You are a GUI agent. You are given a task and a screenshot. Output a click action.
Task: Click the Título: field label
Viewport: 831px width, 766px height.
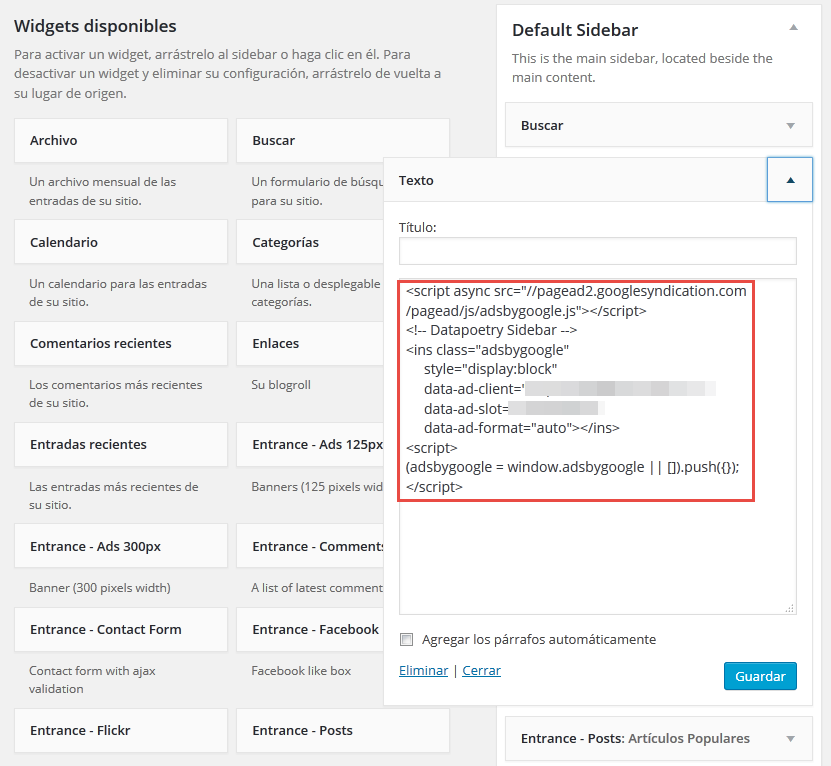point(418,227)
